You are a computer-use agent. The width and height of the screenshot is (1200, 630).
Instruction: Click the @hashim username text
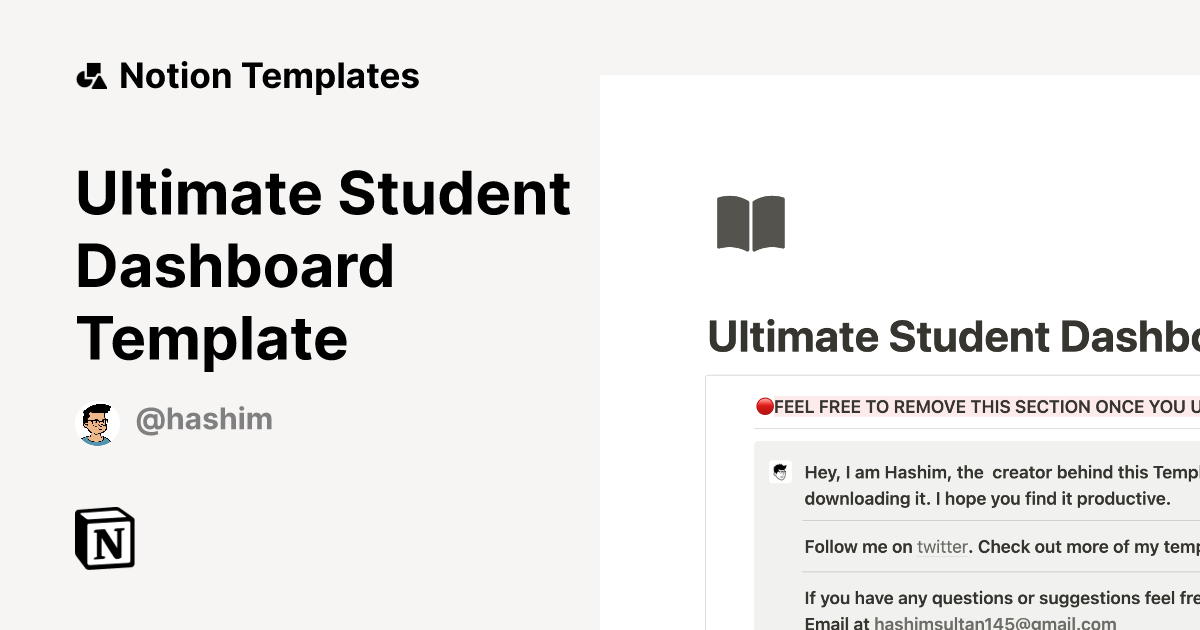tap(204, 420)
